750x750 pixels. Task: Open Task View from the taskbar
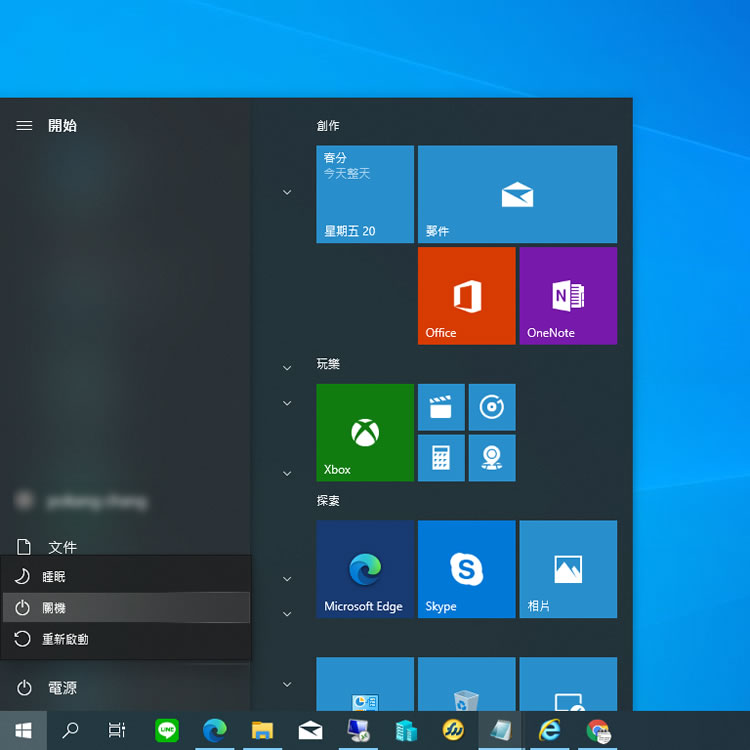(x=117, y=730)
